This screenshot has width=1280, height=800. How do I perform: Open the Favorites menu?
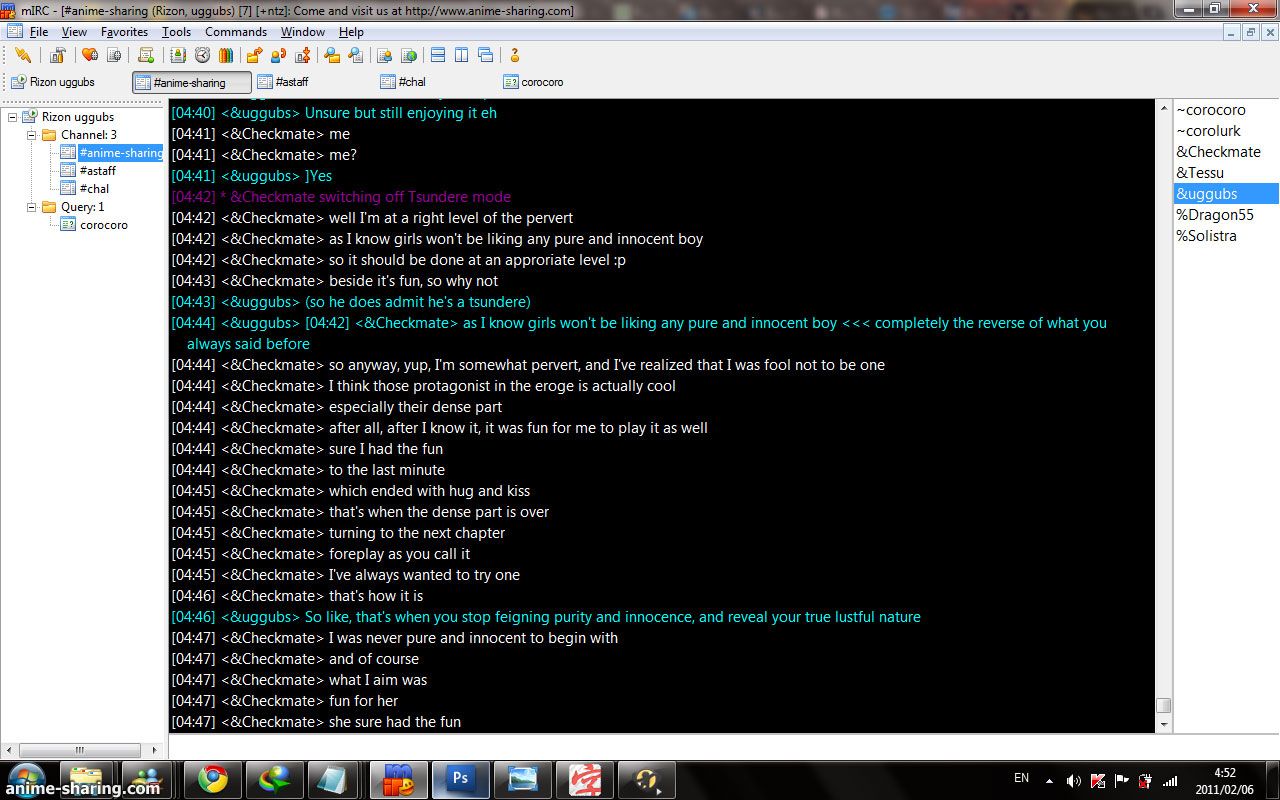(x=124, y=32)
